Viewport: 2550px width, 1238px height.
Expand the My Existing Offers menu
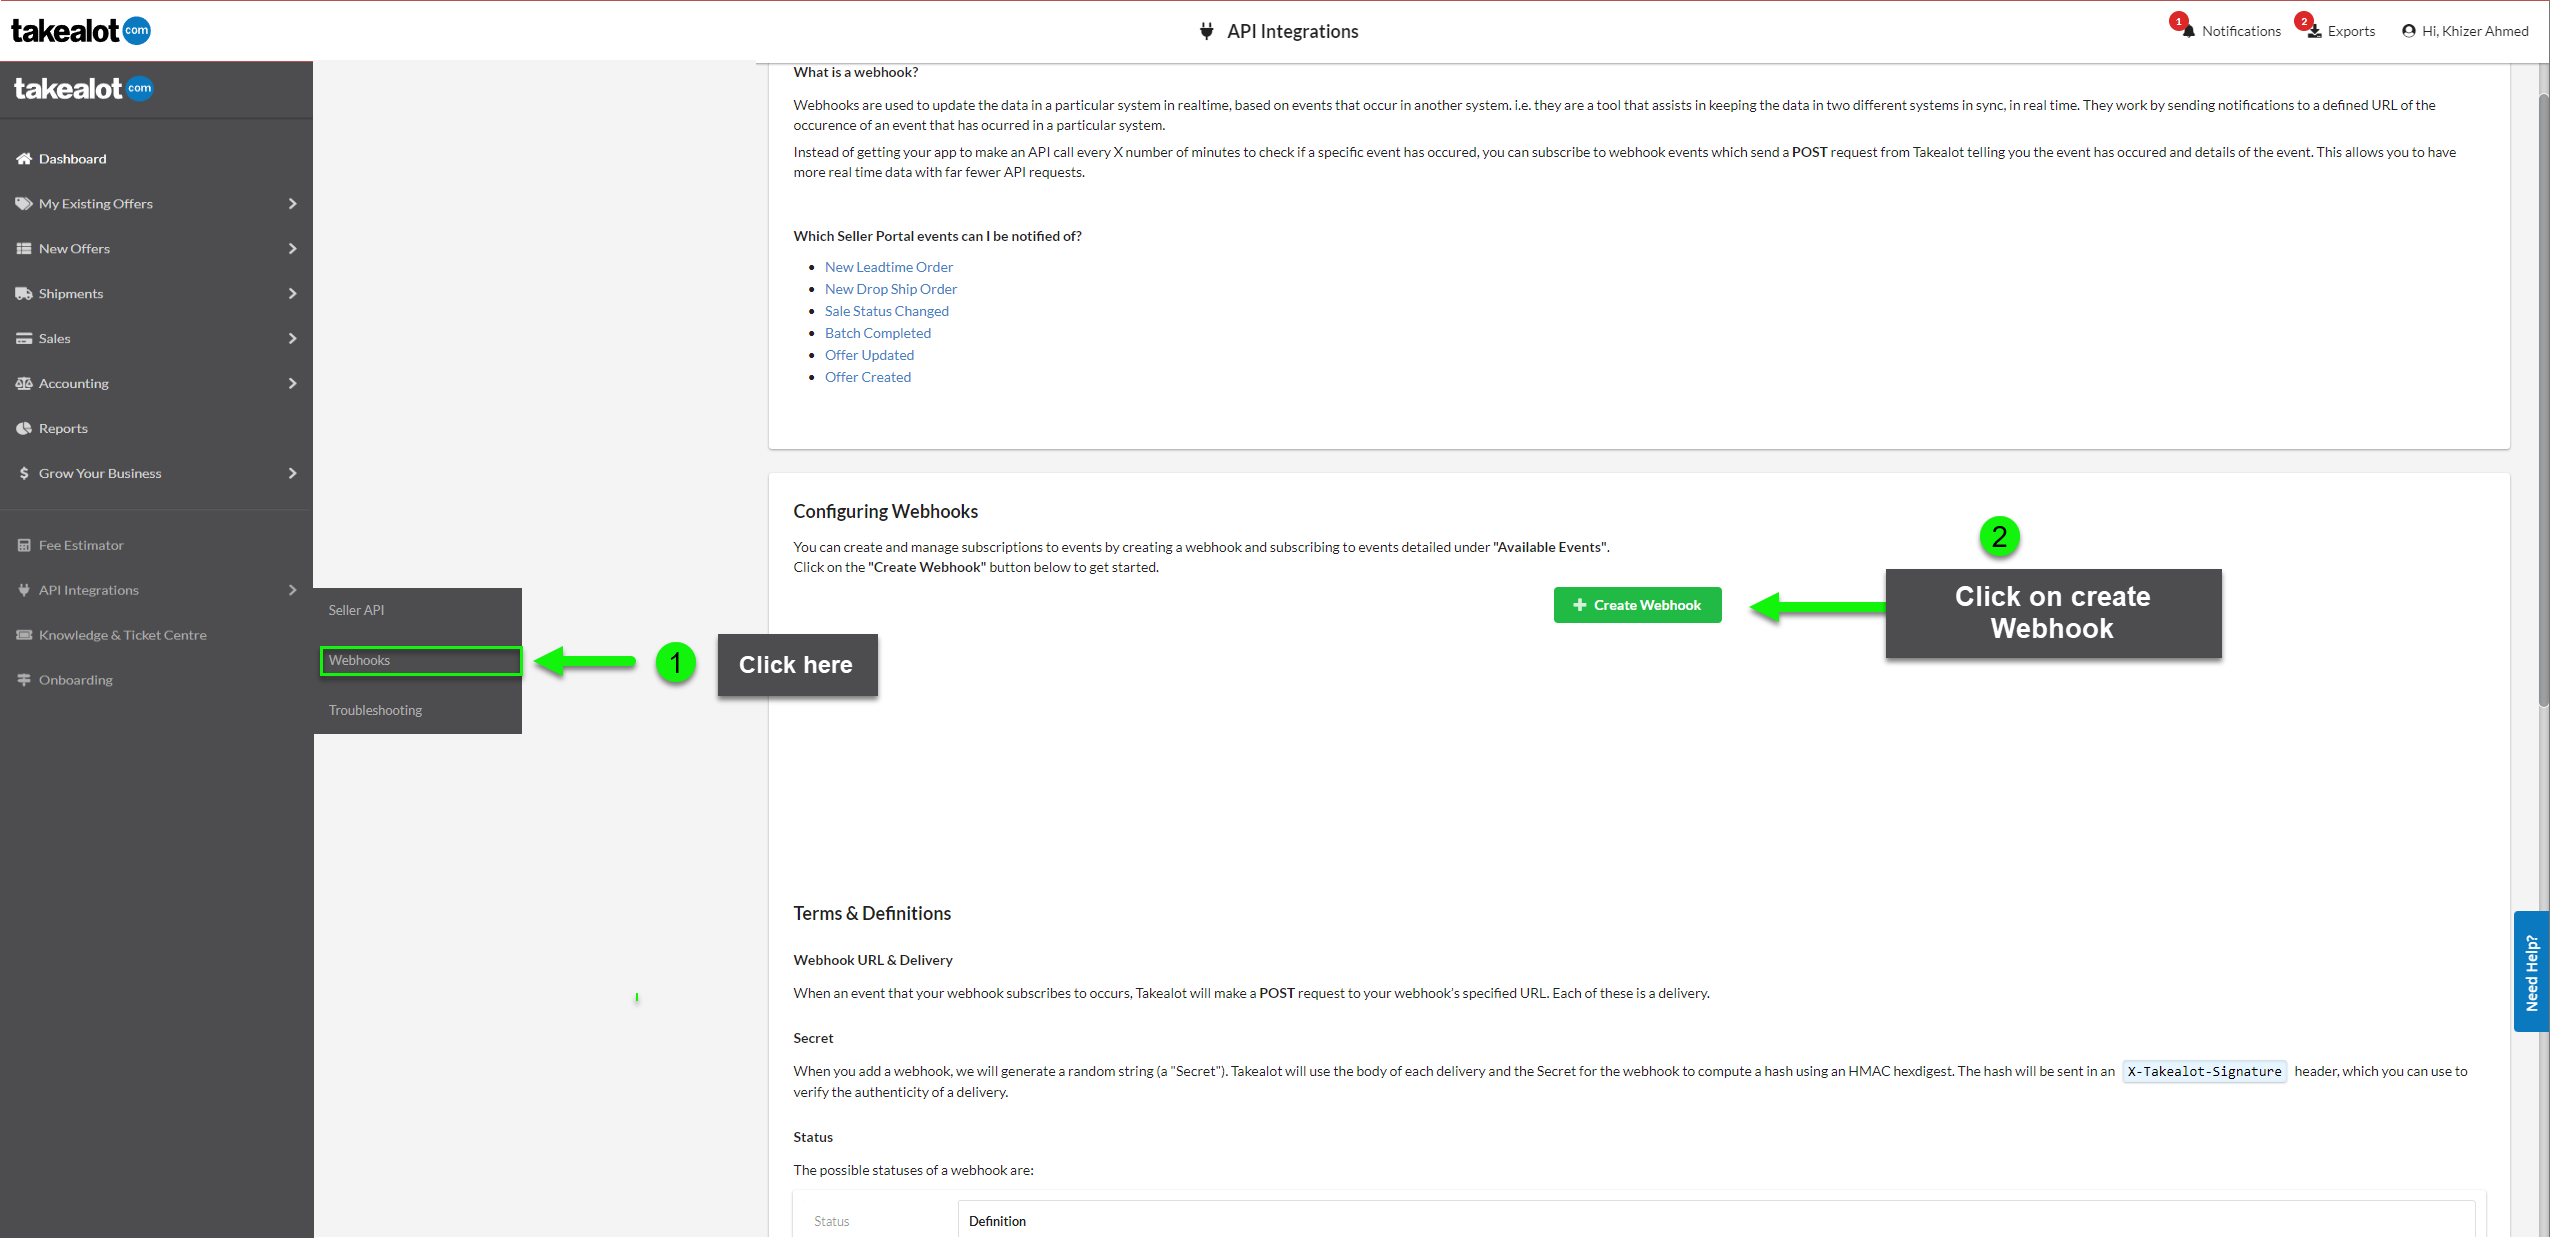95,203
